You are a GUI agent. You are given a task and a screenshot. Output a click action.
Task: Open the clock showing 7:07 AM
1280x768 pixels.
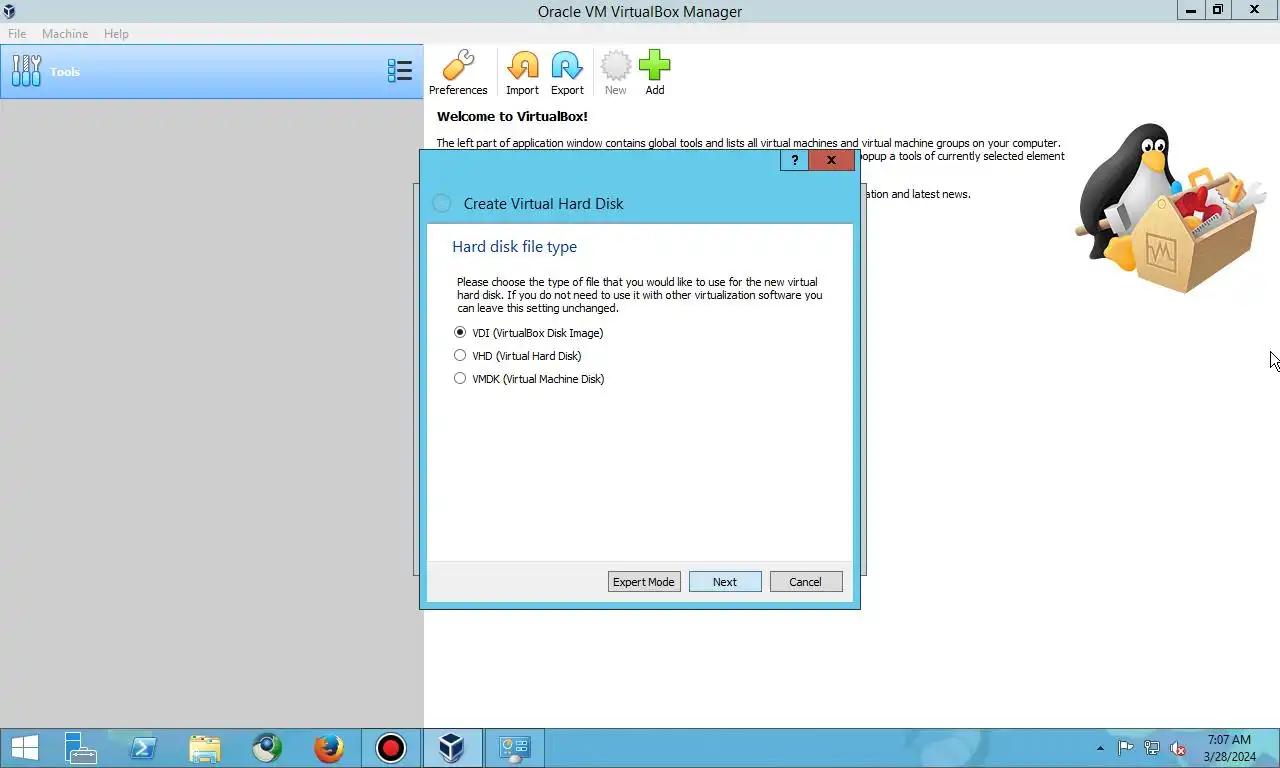(x=1229, y=748)
